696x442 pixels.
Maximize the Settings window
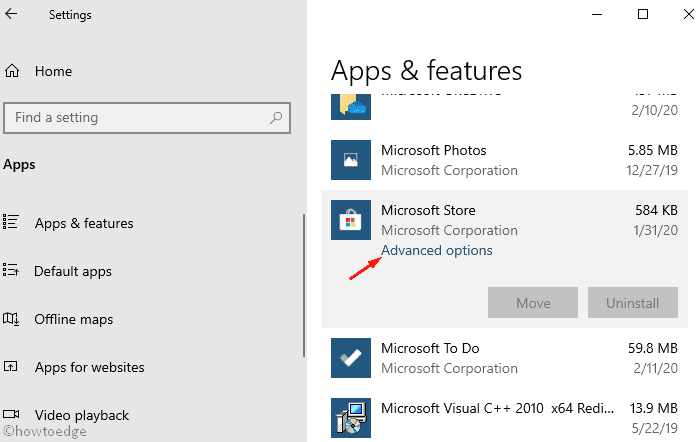(x=643, y=14)
